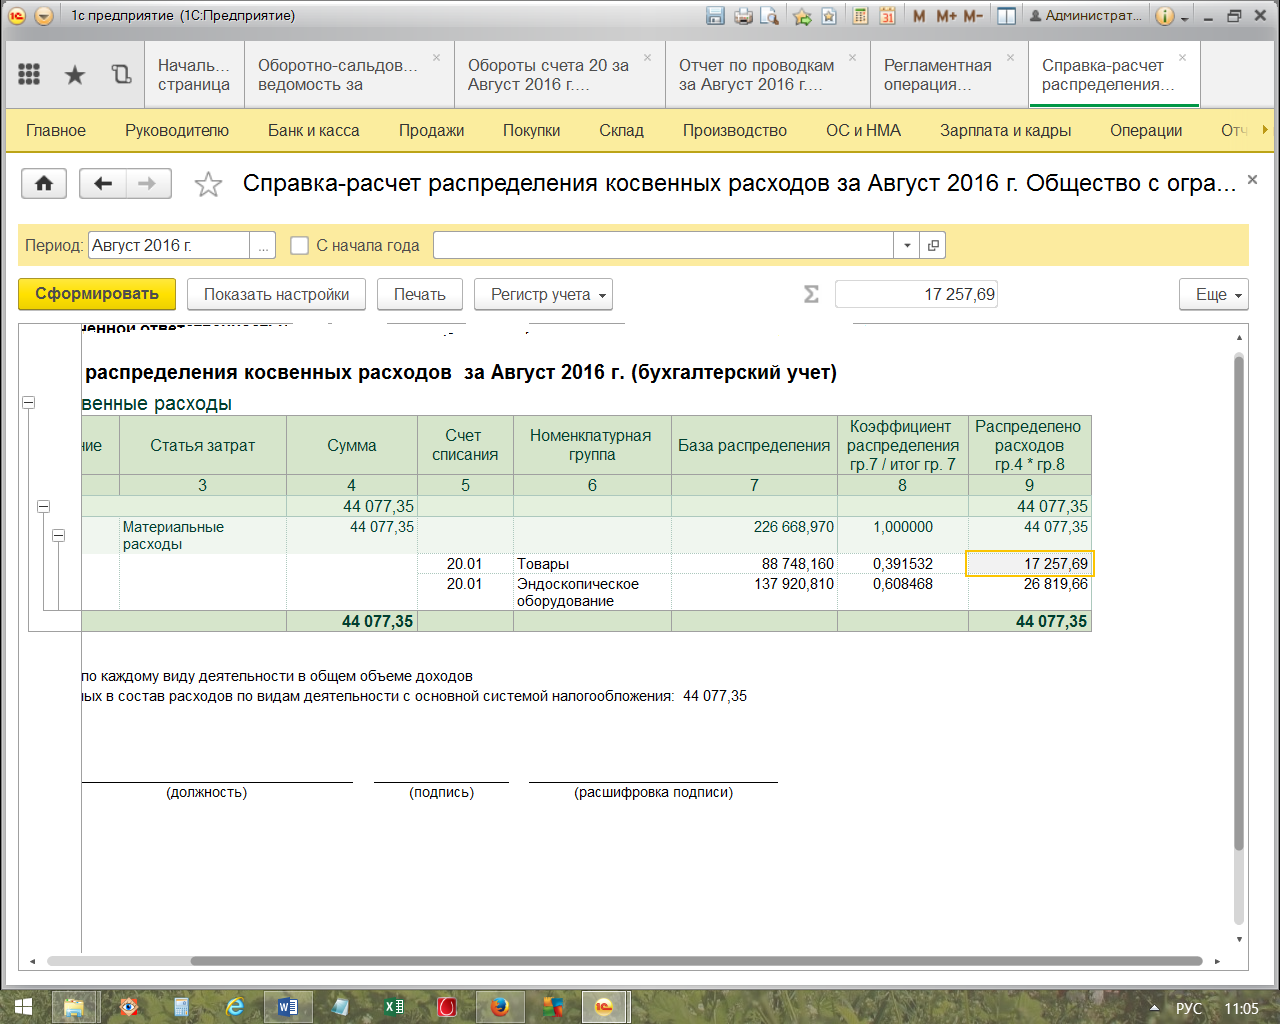Add report to favorites with star outline
The image size is (1280, 1024).
[x=208, y=185]
